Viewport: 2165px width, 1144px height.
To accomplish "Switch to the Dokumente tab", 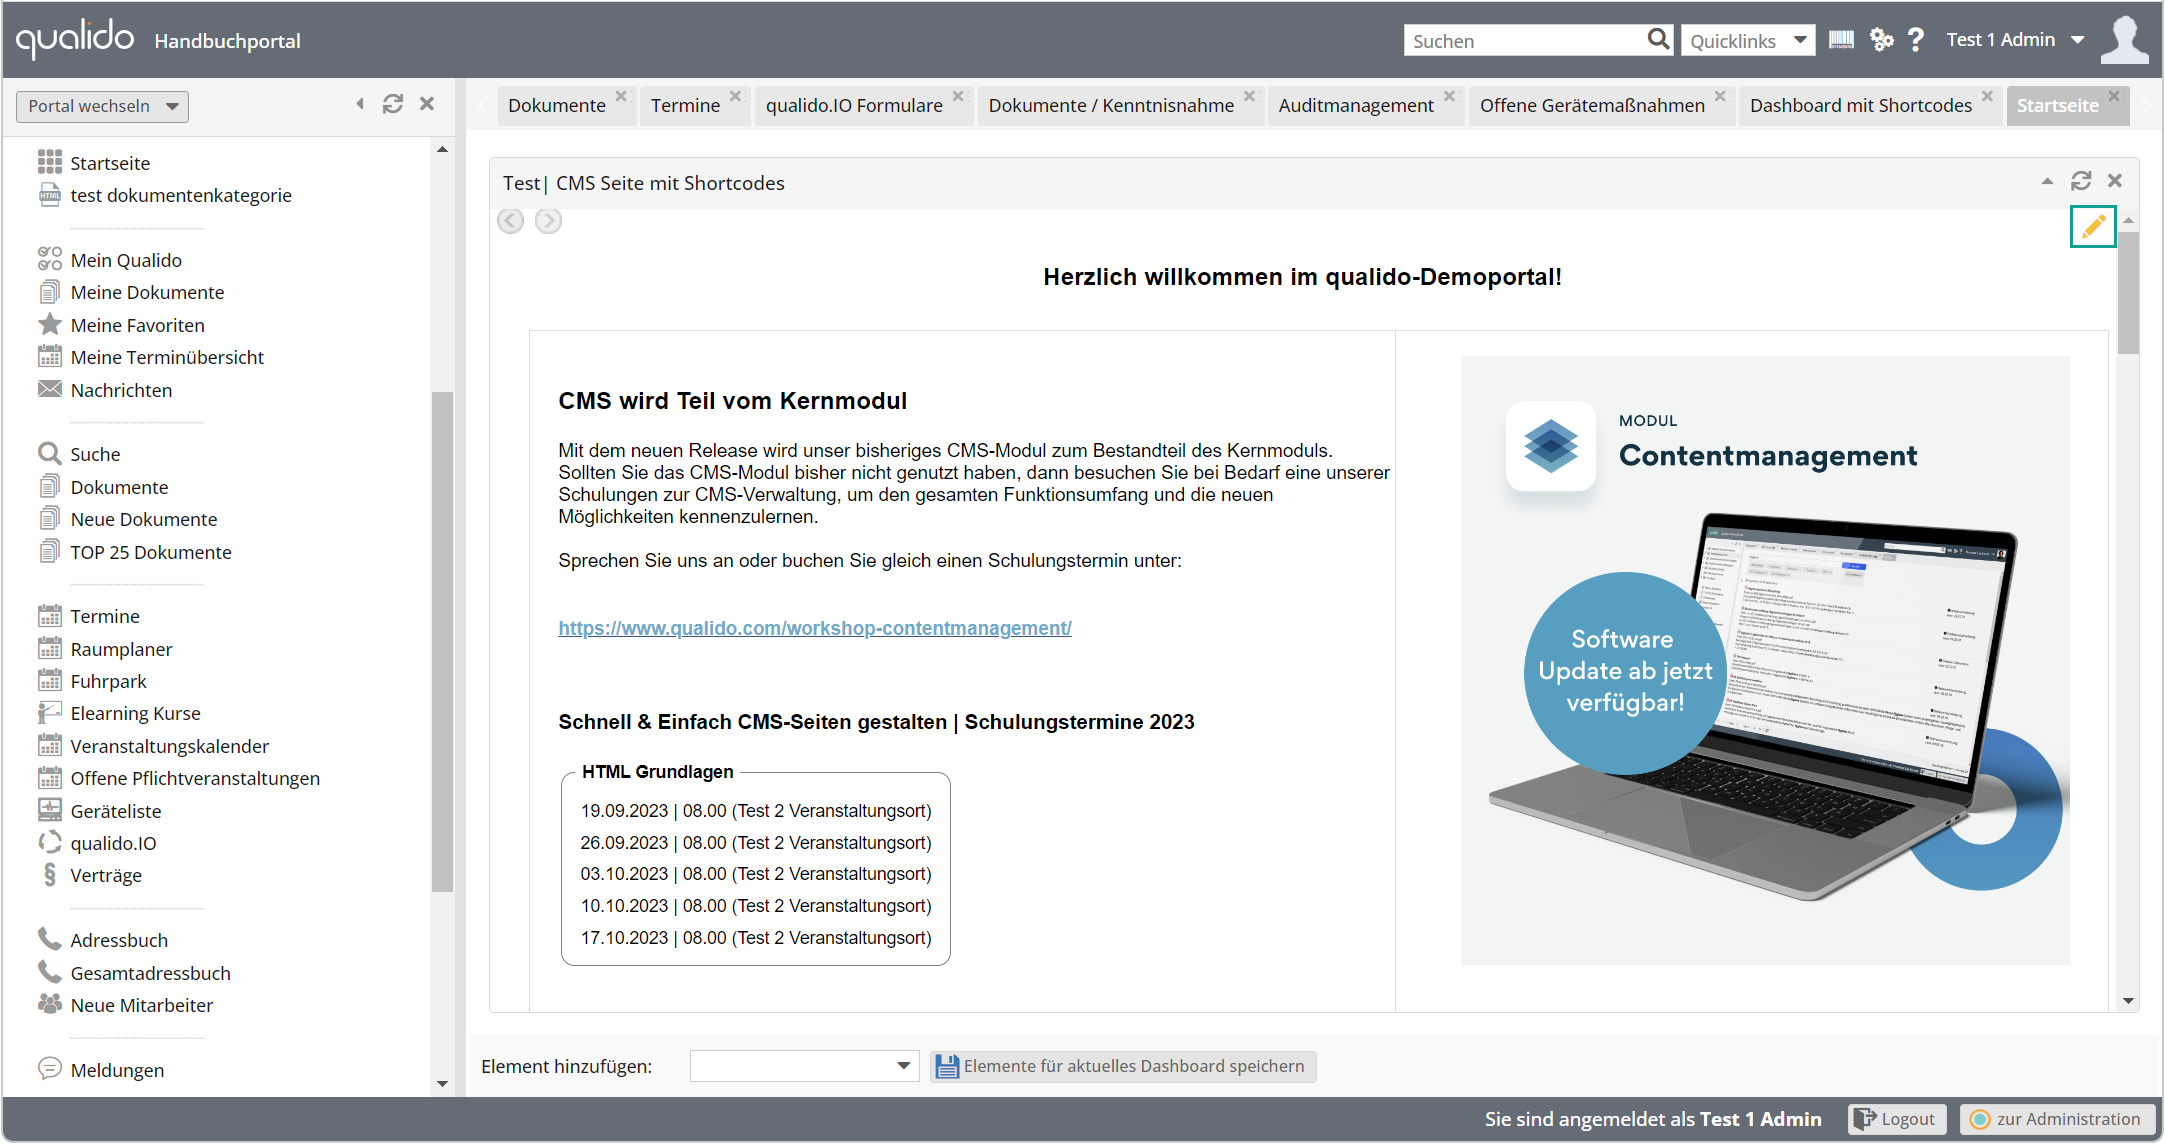I will 557,105.
